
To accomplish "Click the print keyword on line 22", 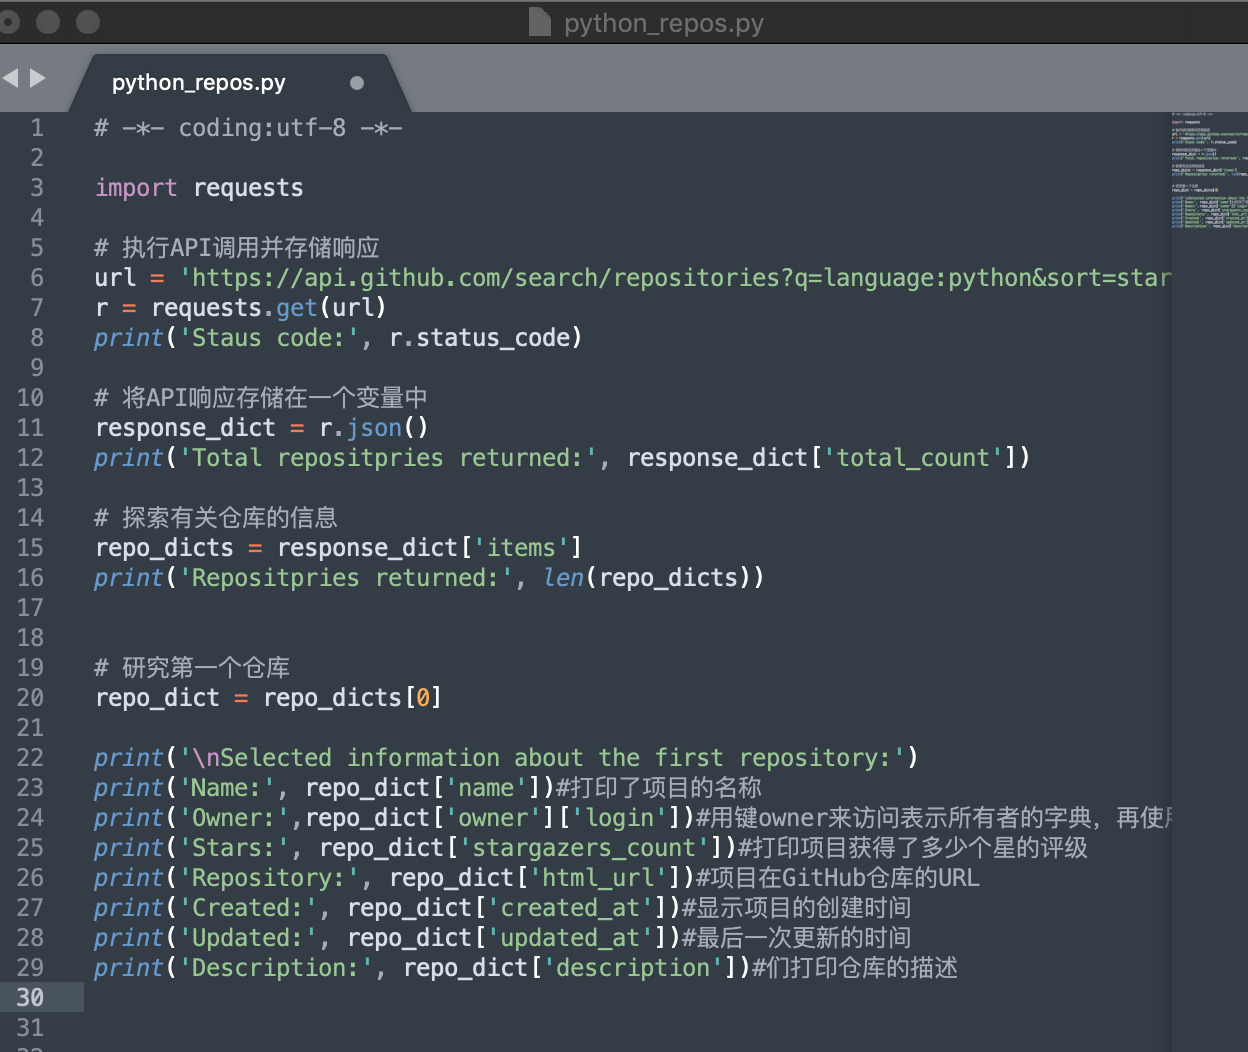I will click(x=128, y=758).
